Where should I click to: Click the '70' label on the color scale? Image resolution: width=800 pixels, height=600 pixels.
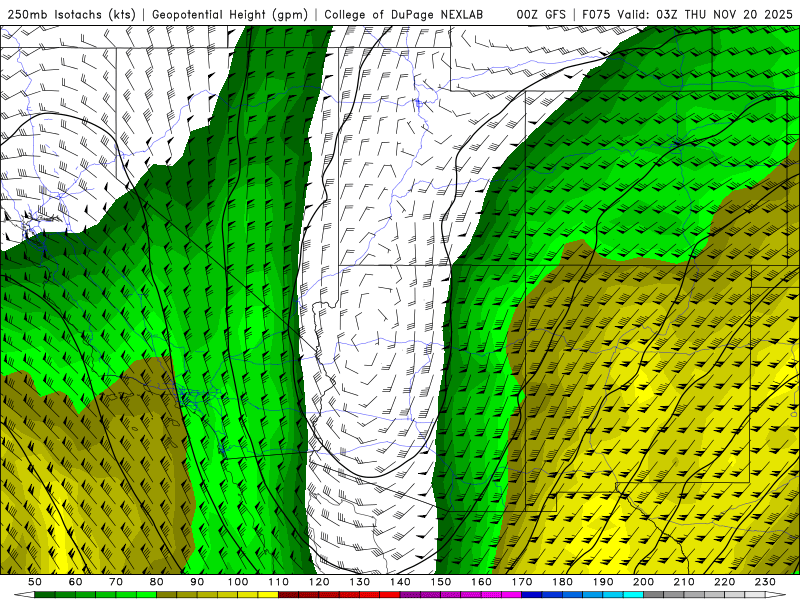[116, 582]
